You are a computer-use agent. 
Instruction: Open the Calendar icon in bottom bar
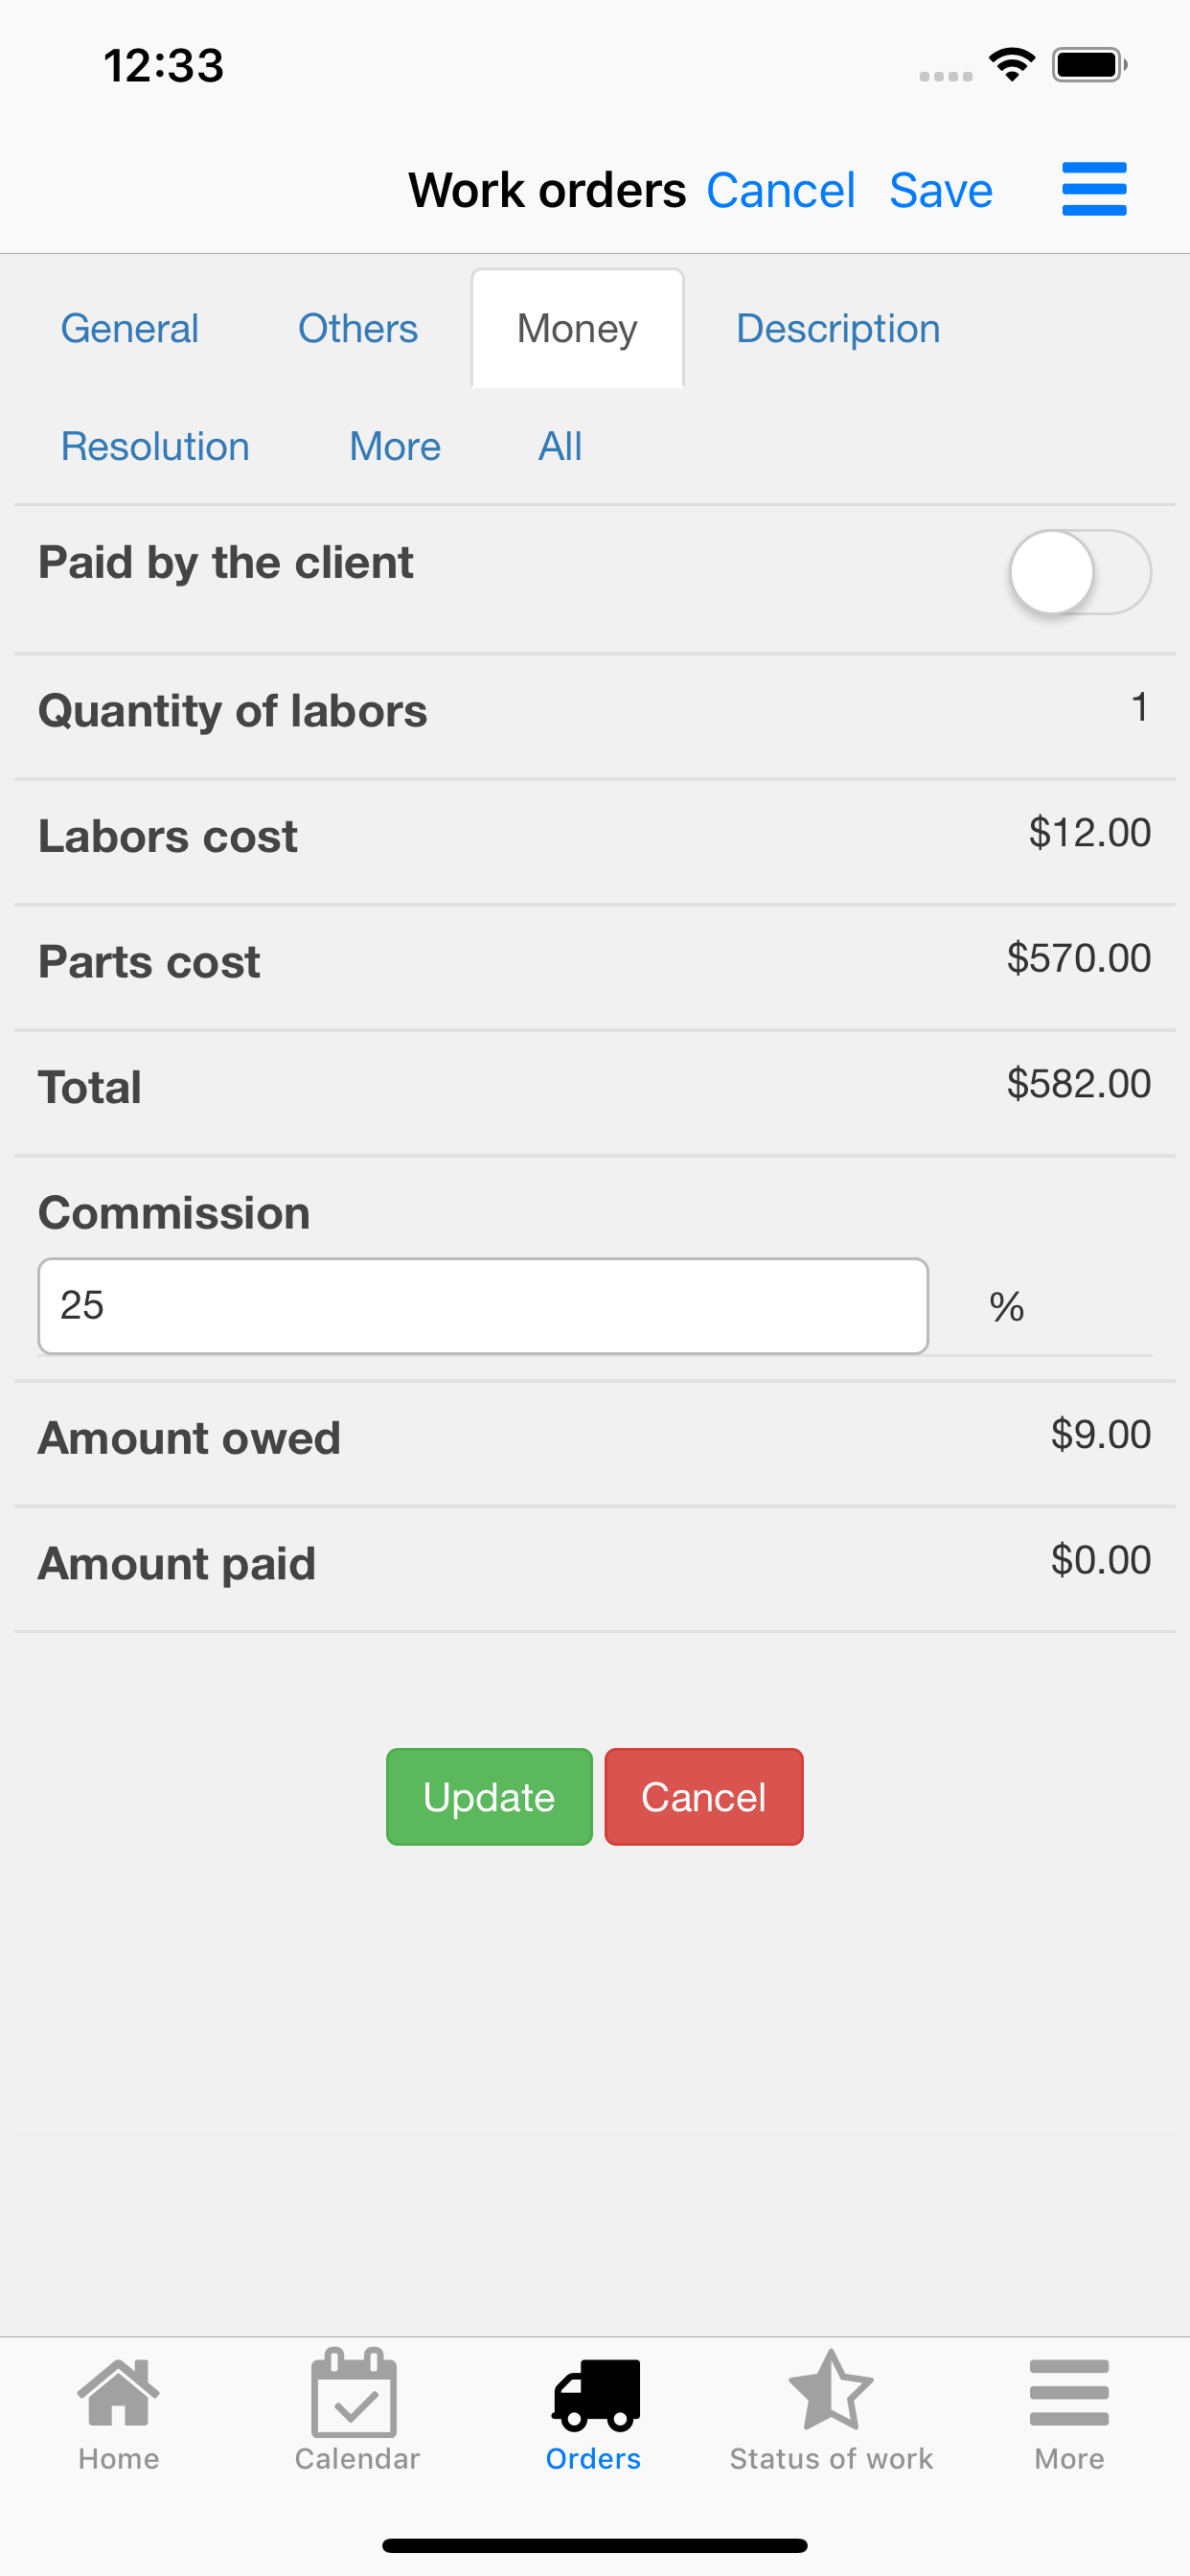tap(355, 2394)
